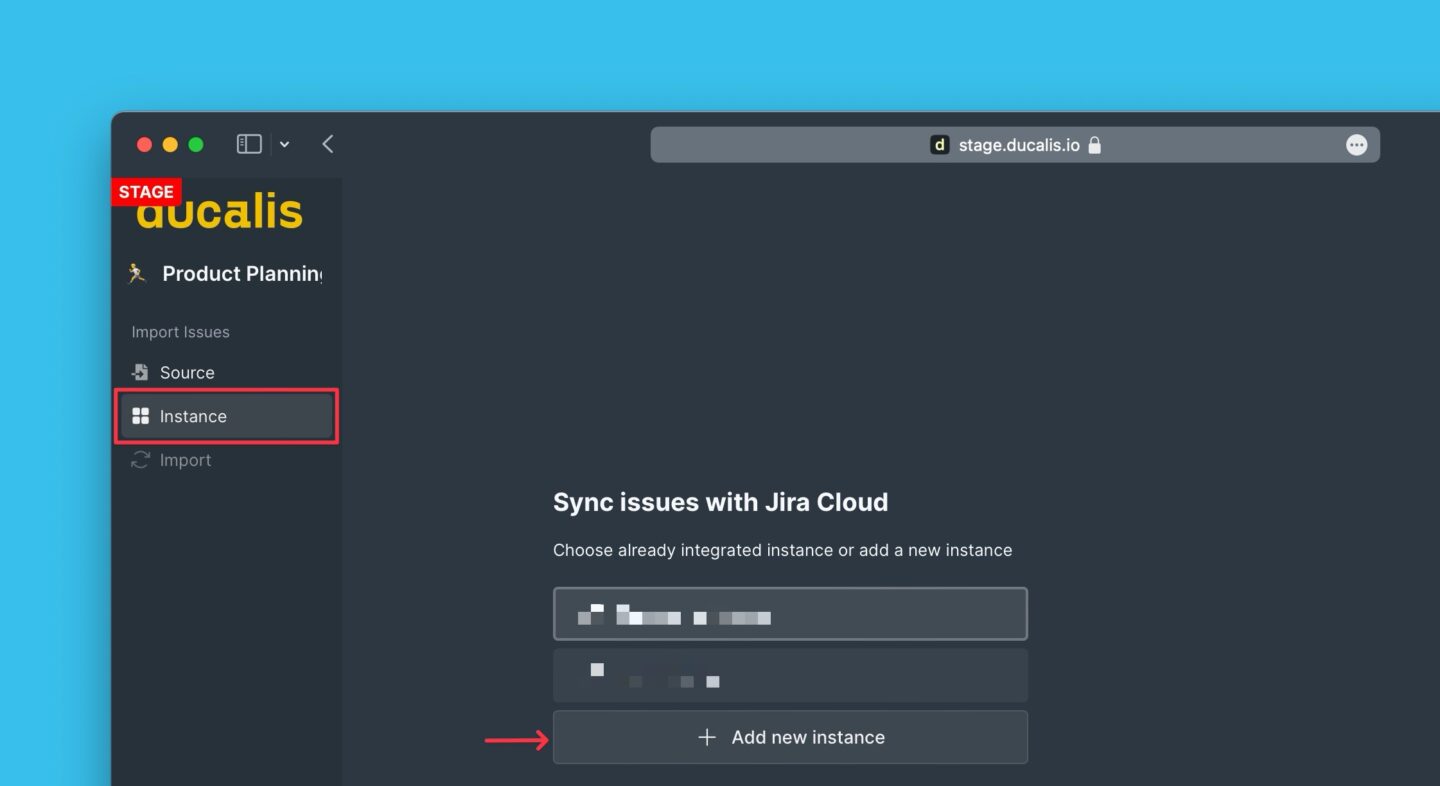1440x786 pixels.
Task: Click the Add new instance button
Action: (x=790, y=737)
